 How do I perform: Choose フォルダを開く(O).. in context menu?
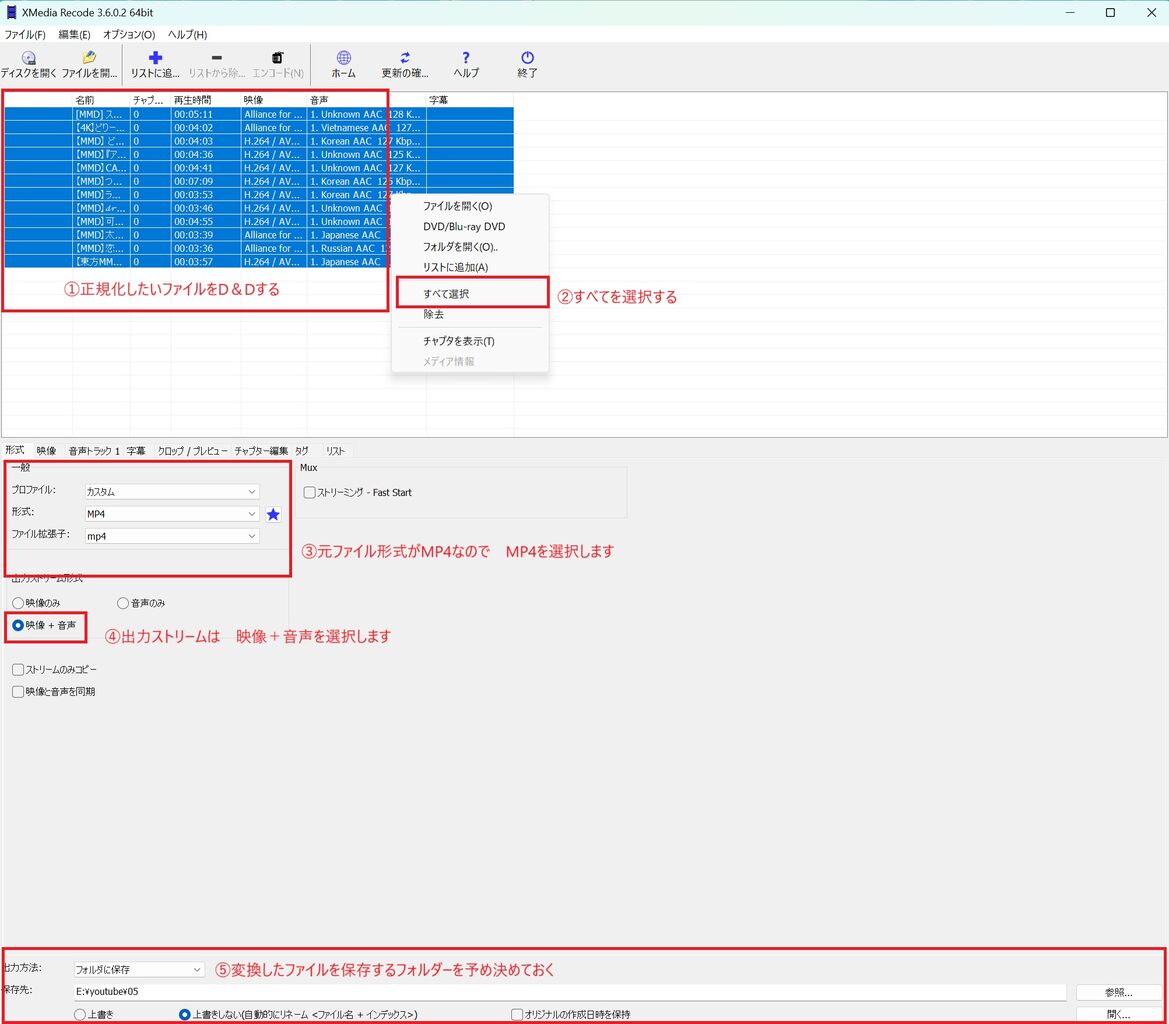click(470, 247)
